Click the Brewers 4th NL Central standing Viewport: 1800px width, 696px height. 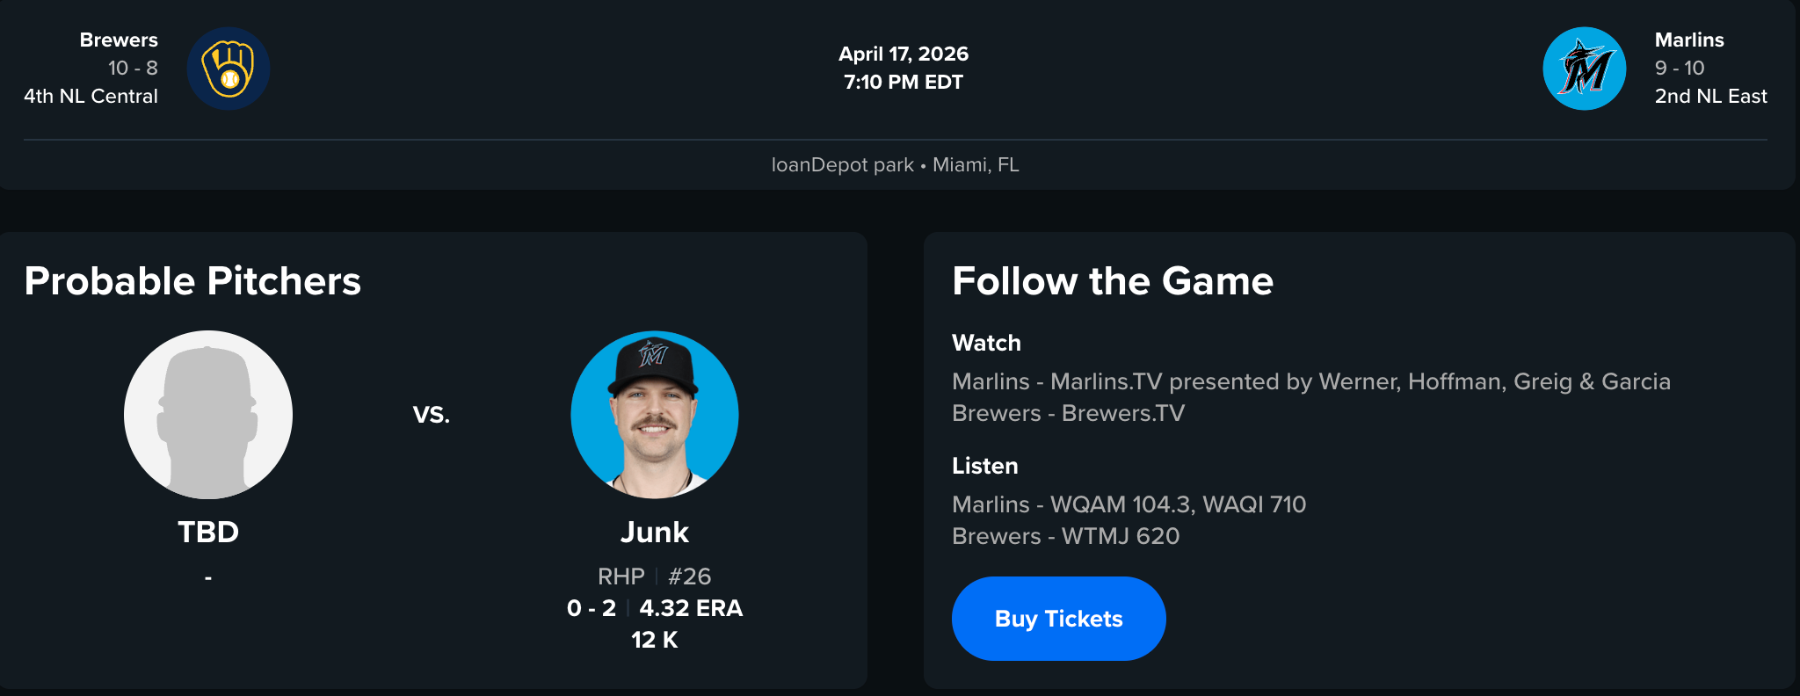point(91,96)
